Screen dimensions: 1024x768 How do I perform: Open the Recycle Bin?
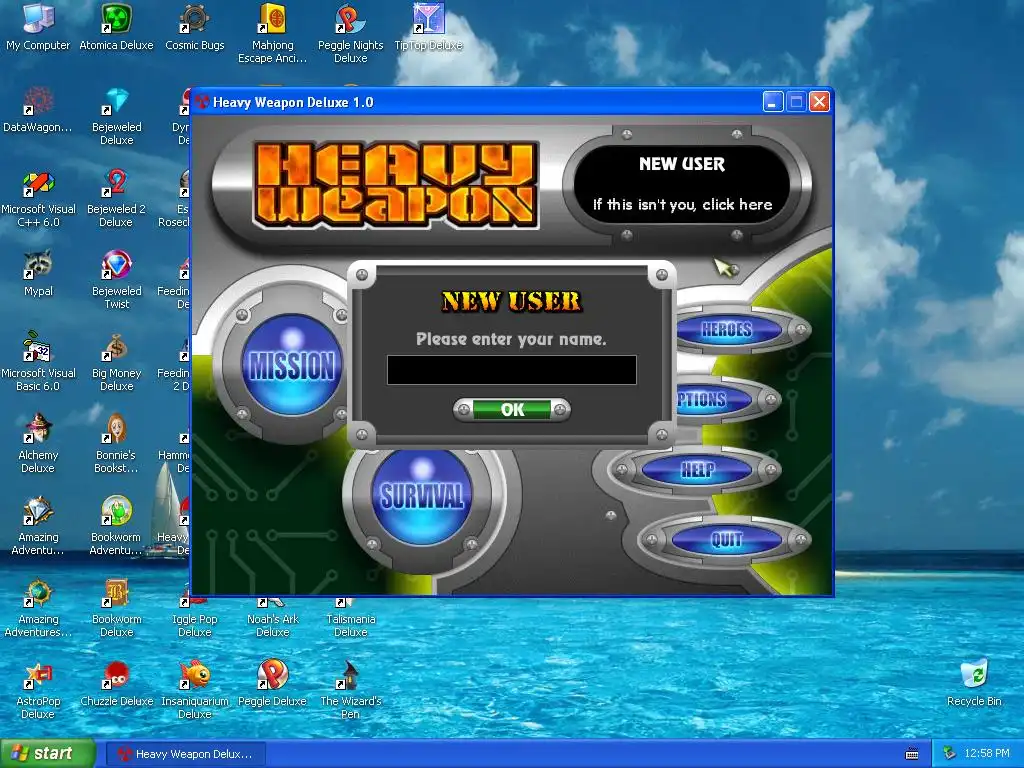(974, 684)
